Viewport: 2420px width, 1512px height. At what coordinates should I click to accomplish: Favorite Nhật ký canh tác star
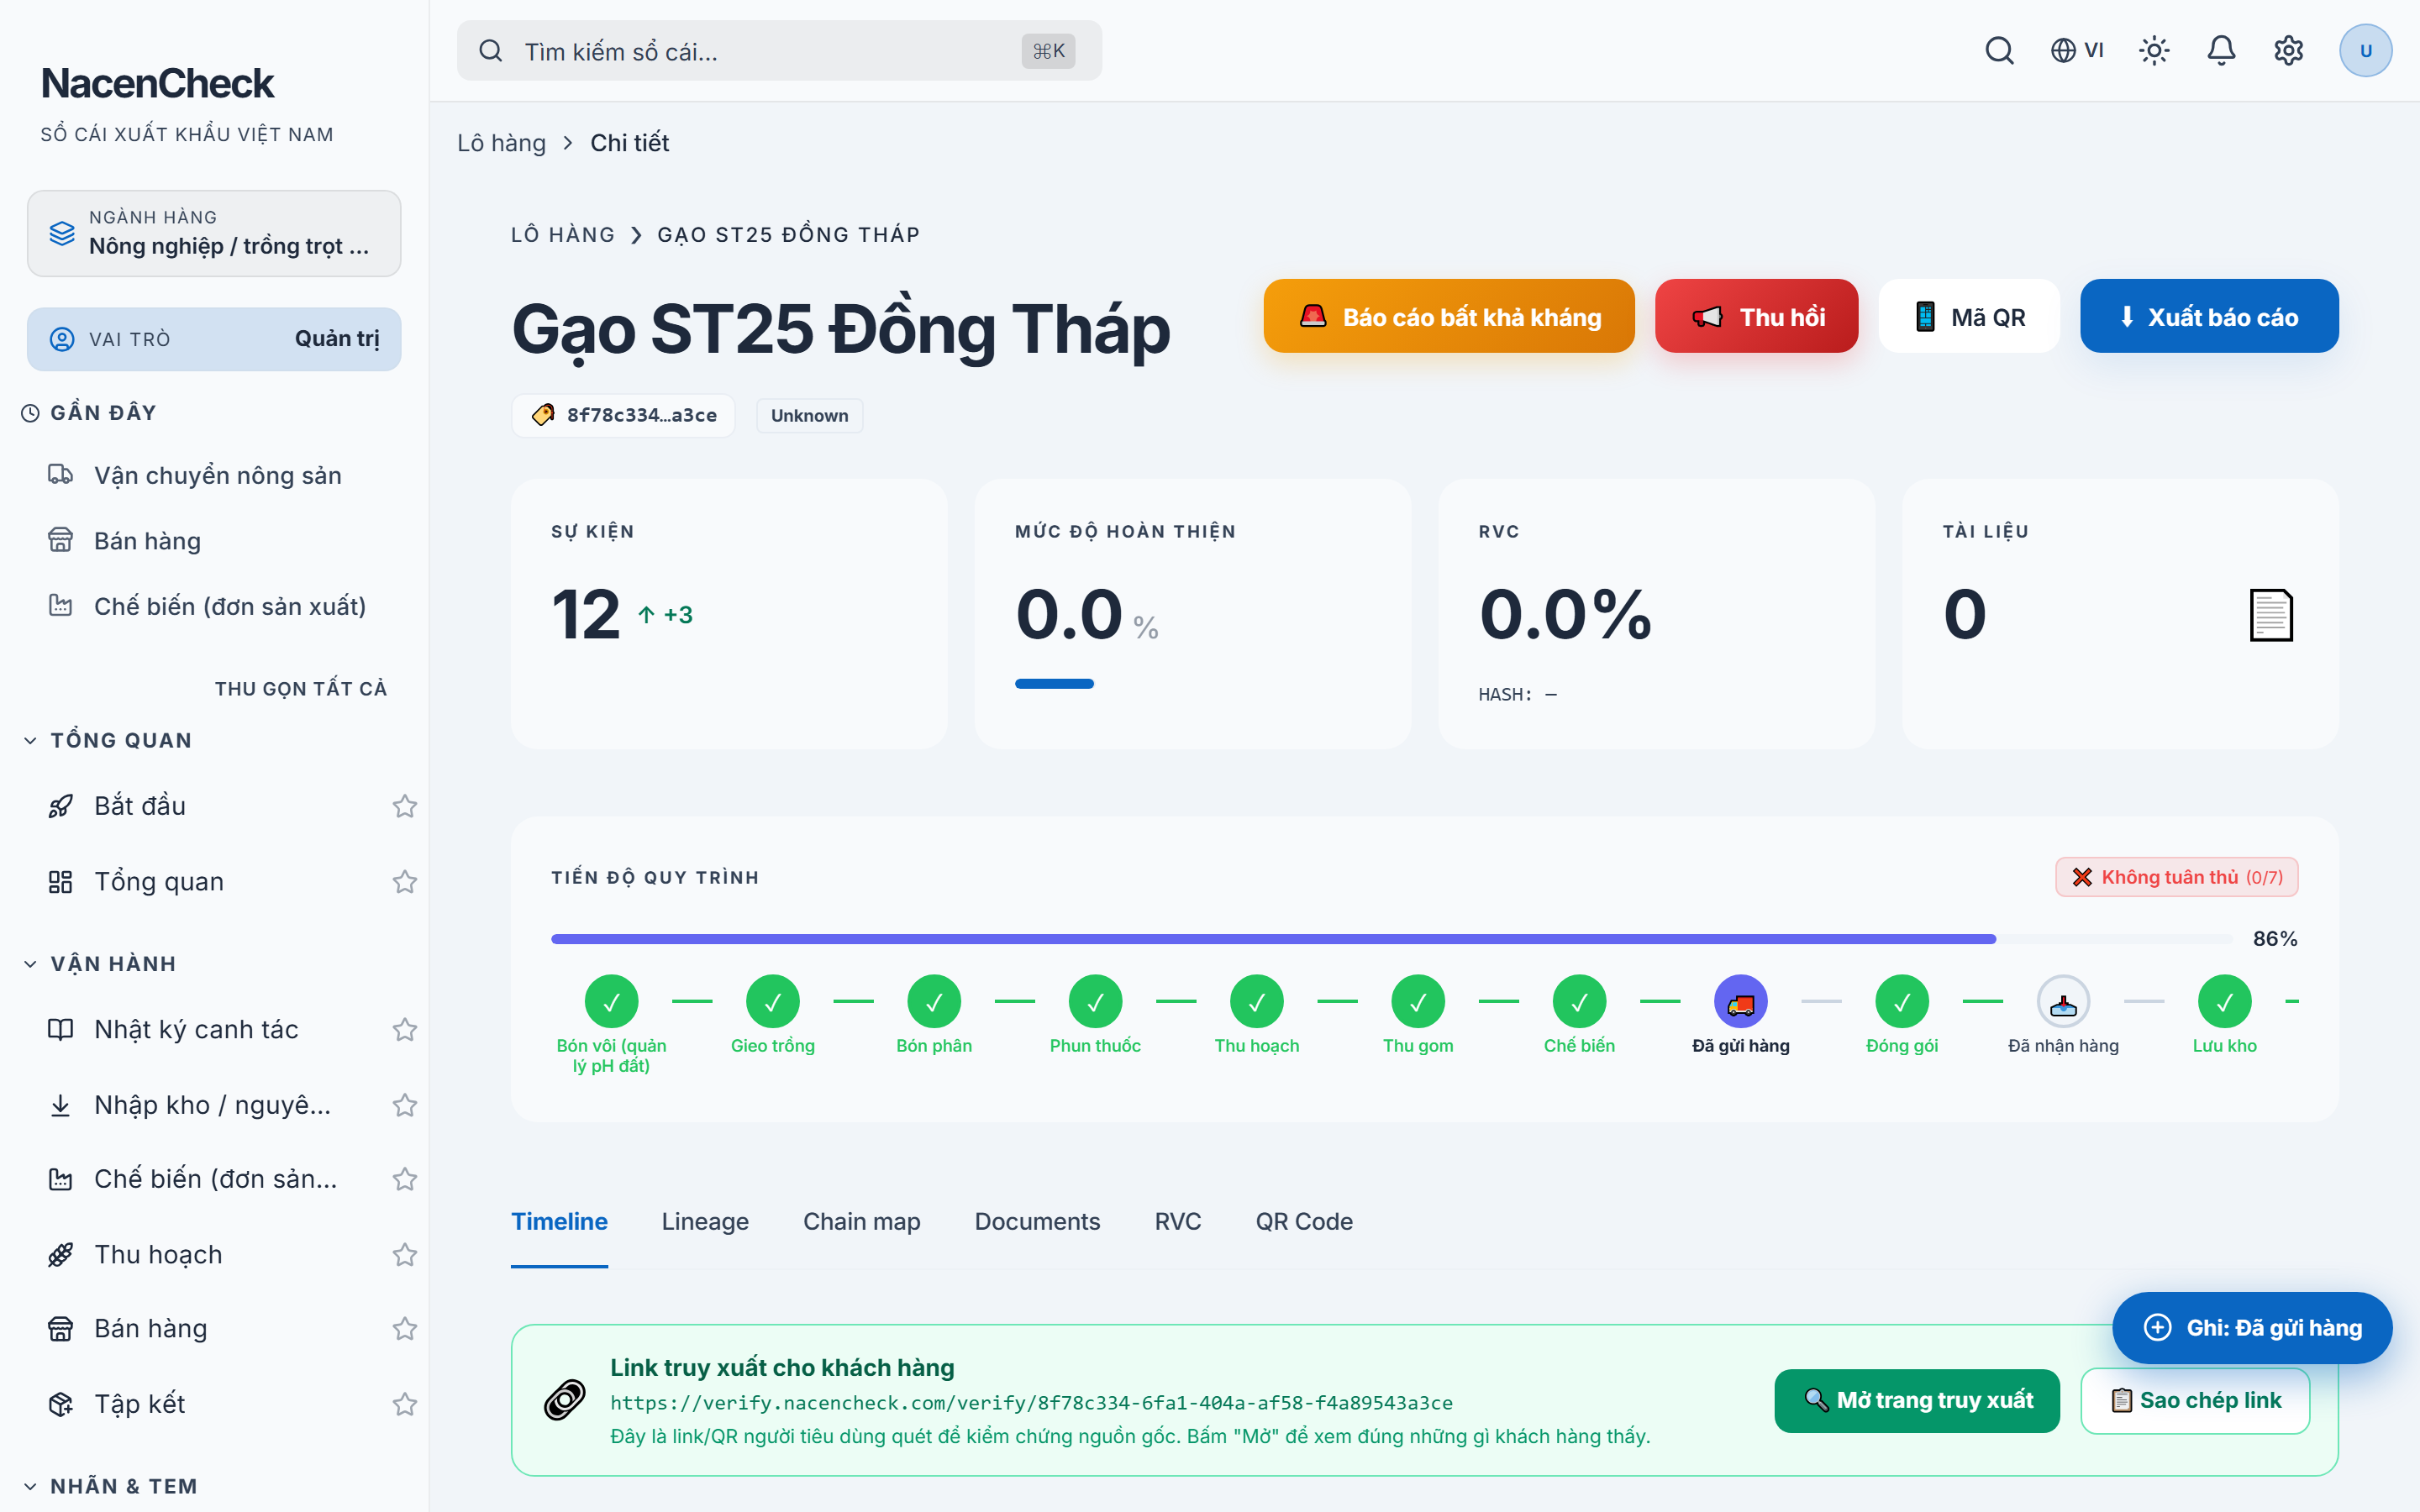404,1029
